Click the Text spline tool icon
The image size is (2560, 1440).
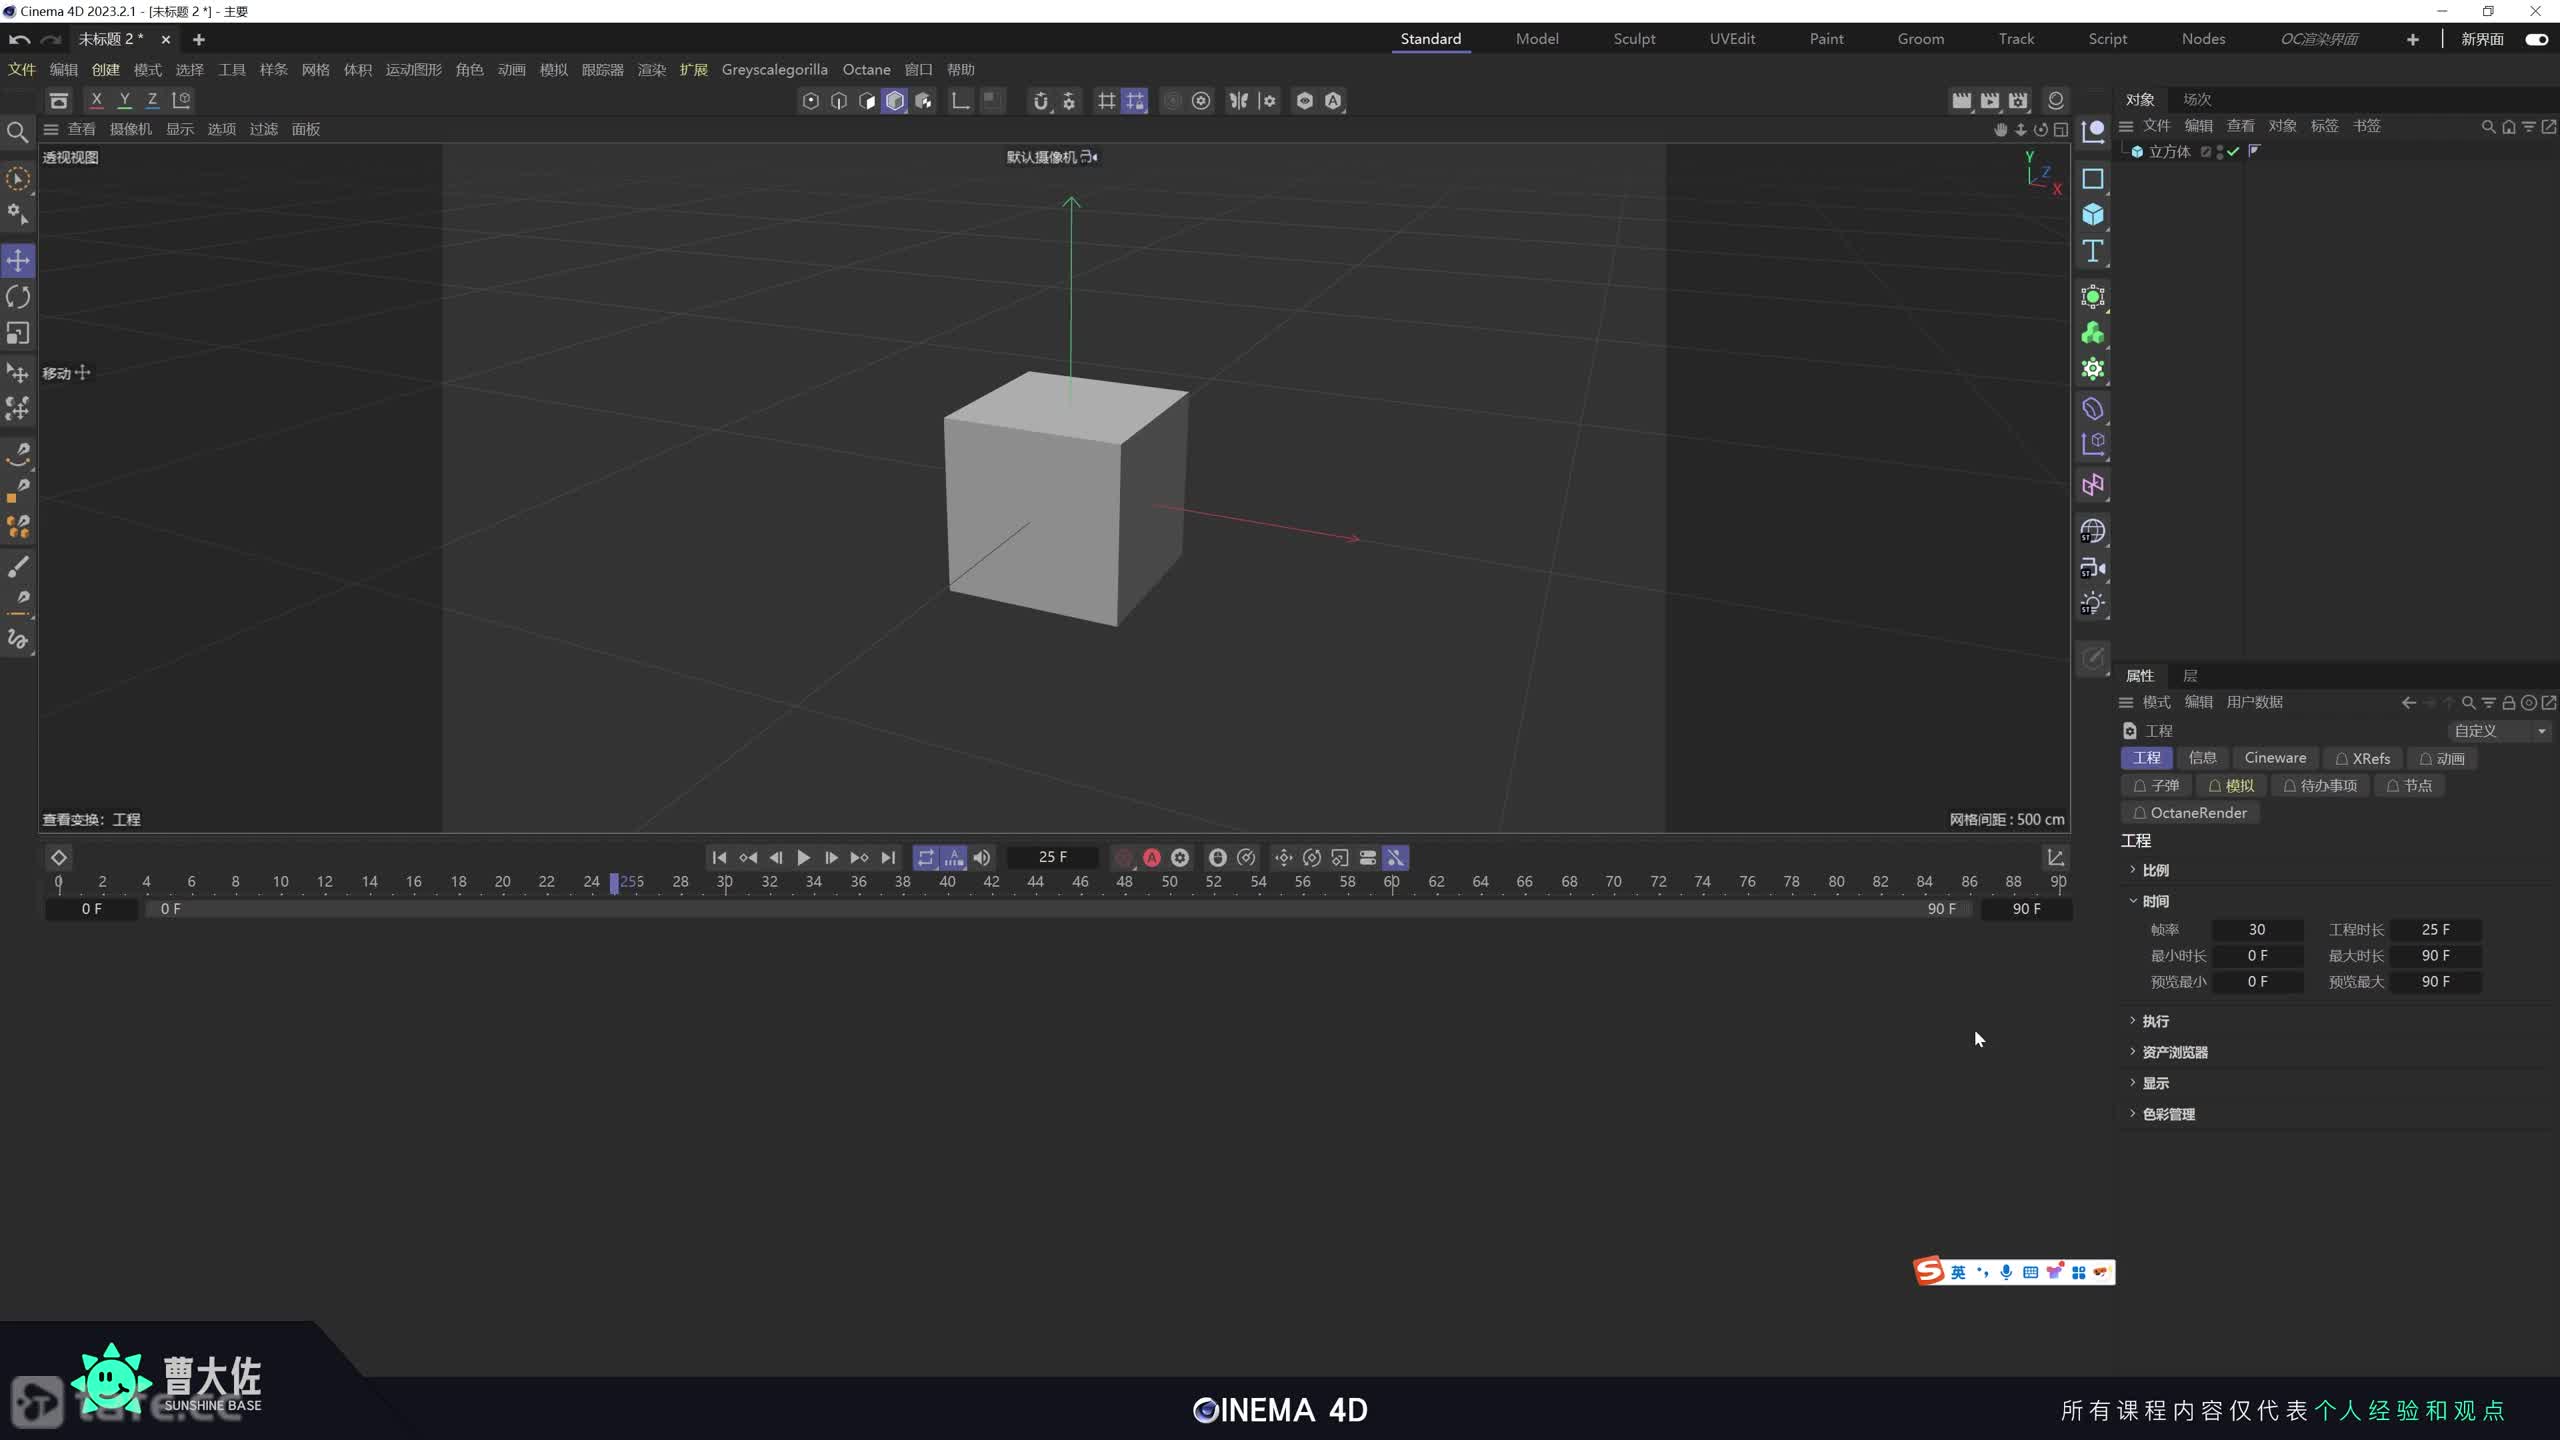2092,251
